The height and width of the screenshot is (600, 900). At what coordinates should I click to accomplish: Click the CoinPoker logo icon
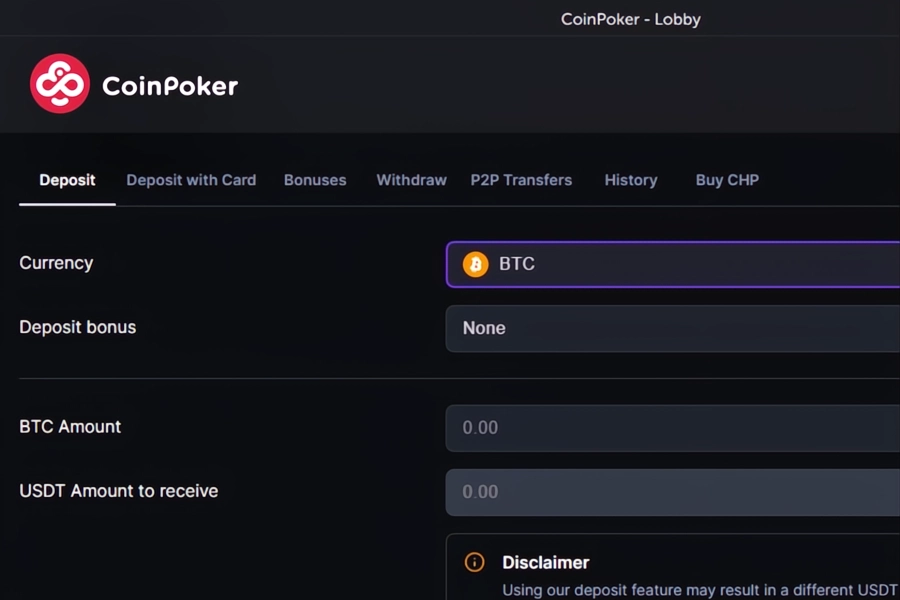60,84
